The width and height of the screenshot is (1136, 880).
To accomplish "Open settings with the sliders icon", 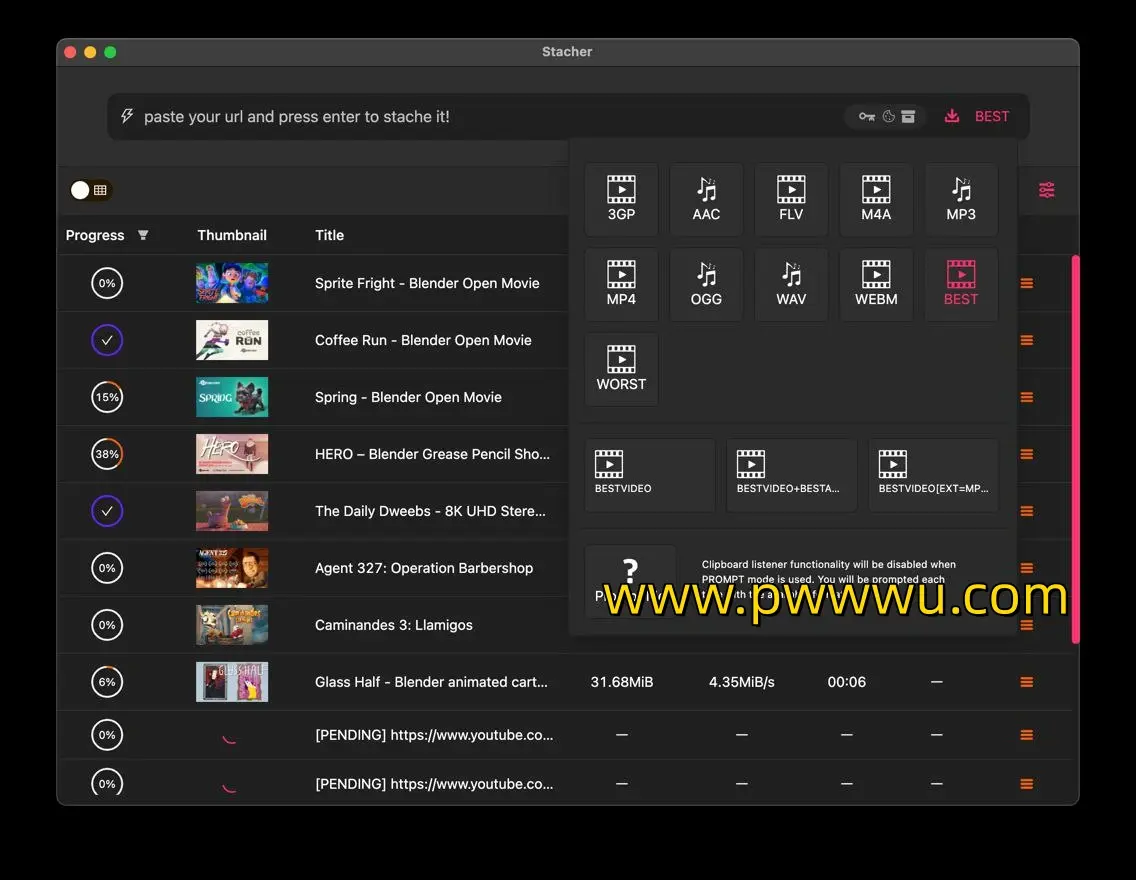I will pos(1046,190).
